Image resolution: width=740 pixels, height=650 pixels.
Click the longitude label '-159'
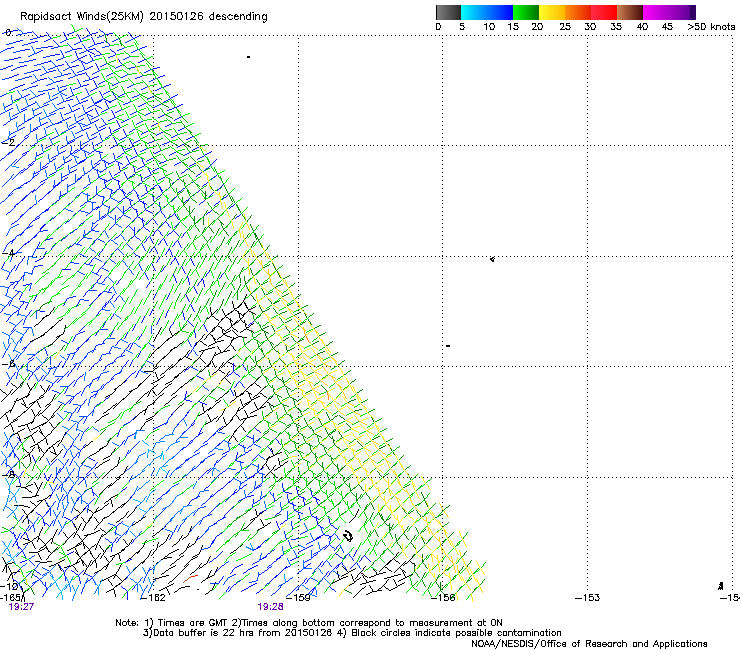point(298,598)
